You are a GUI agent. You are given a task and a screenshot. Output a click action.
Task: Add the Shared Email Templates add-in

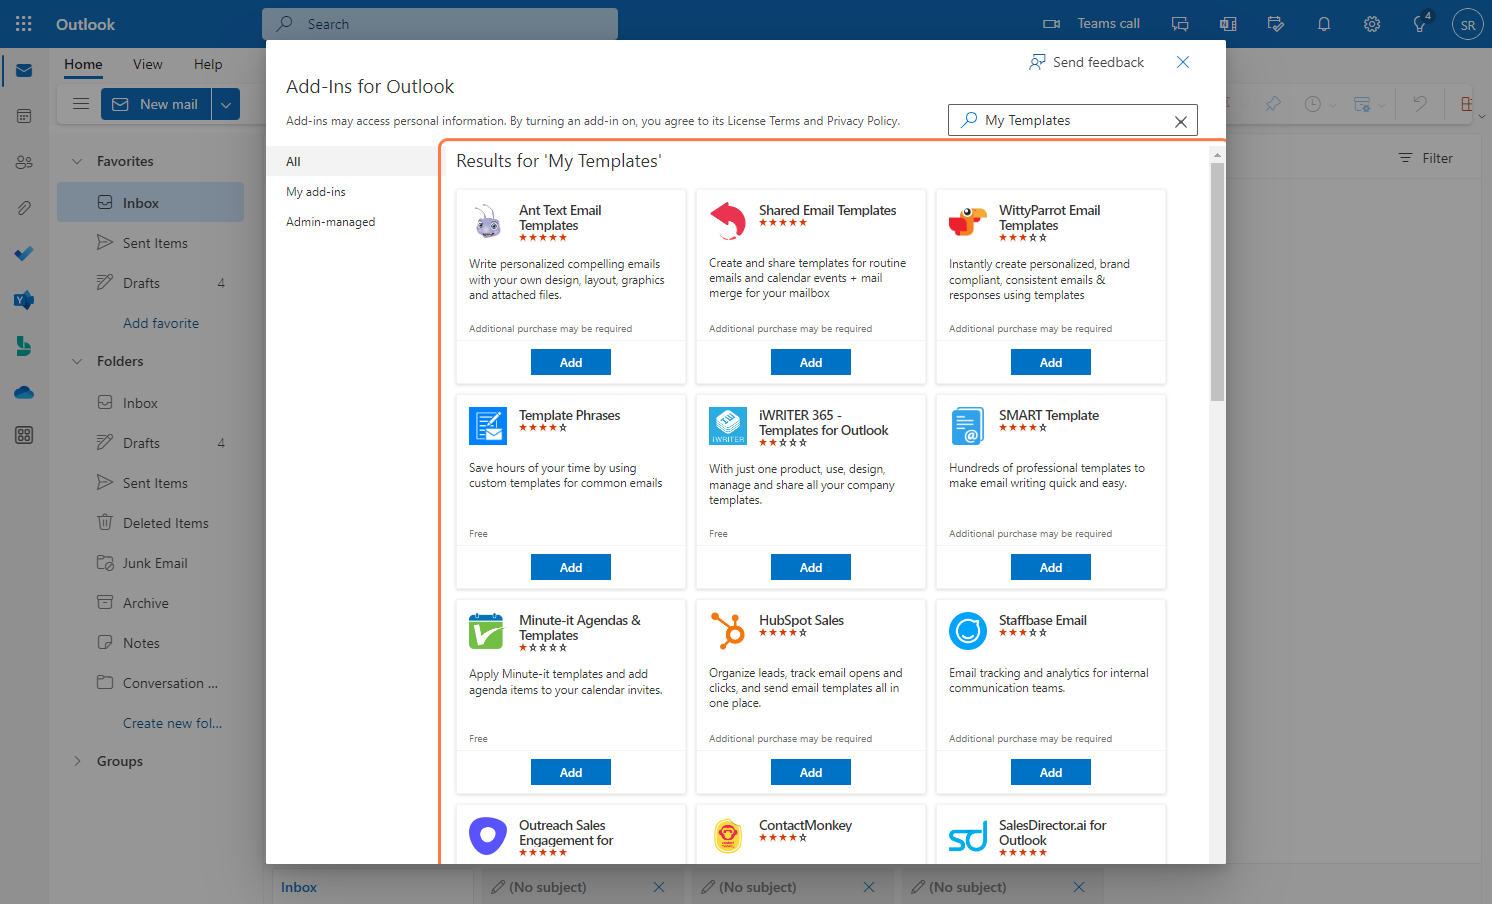[x=811, y=362]
